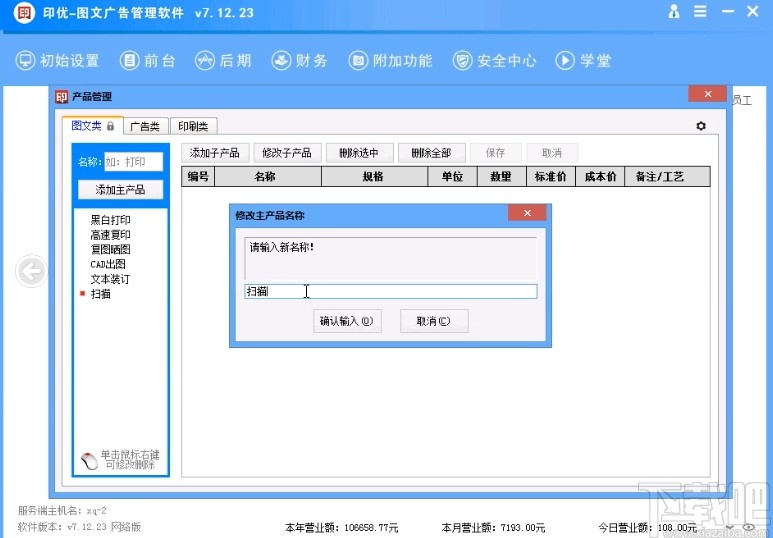Screen dimensions: 773x538
Task: Select 复图晒图 in product list
Action: pyautogui.click(x=110, y=250)
